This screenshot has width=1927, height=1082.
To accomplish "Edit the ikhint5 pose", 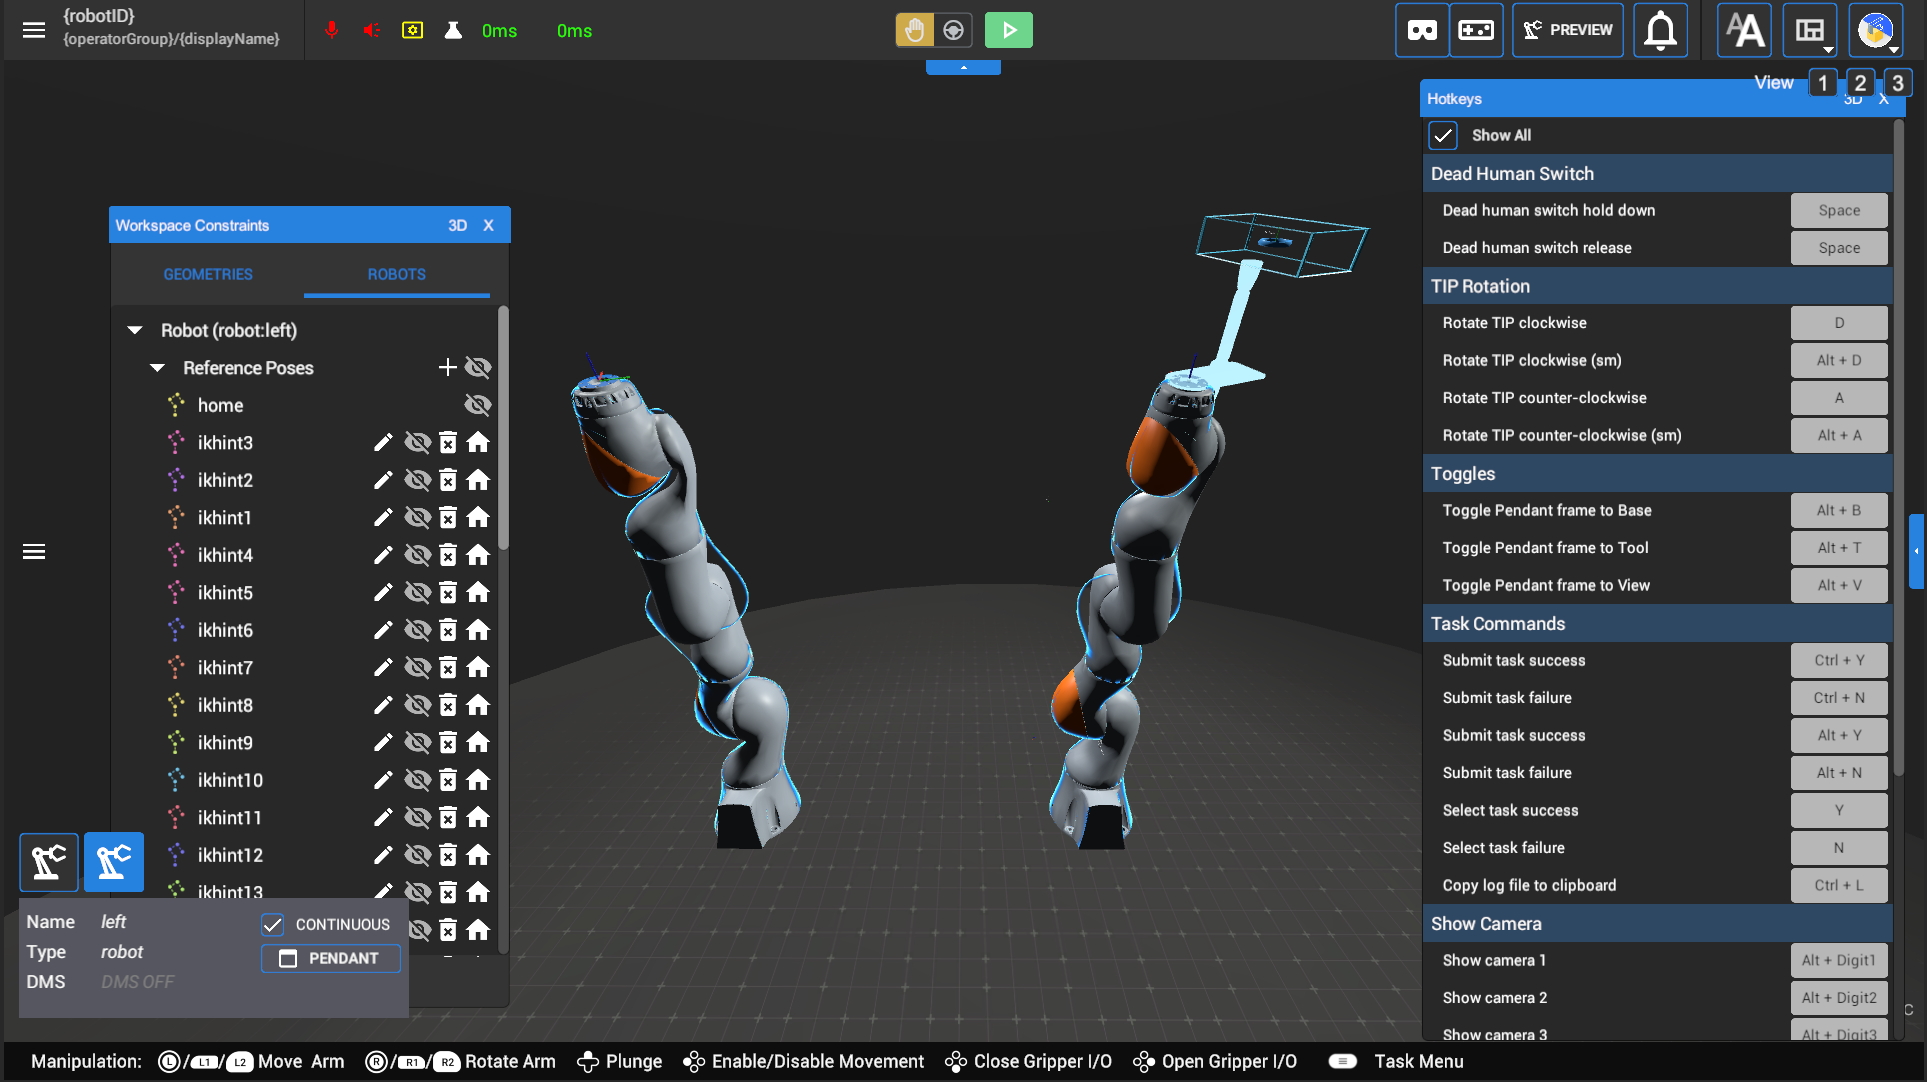I will tap(383, 592).
